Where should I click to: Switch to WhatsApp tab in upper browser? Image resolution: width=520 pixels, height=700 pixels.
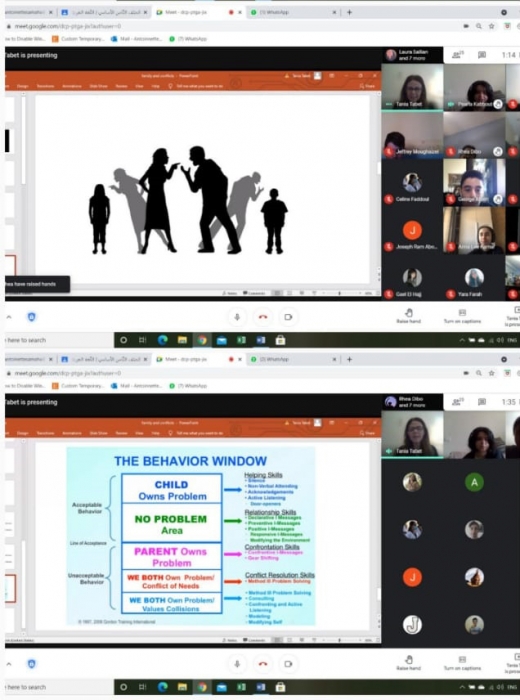point(292,12)
